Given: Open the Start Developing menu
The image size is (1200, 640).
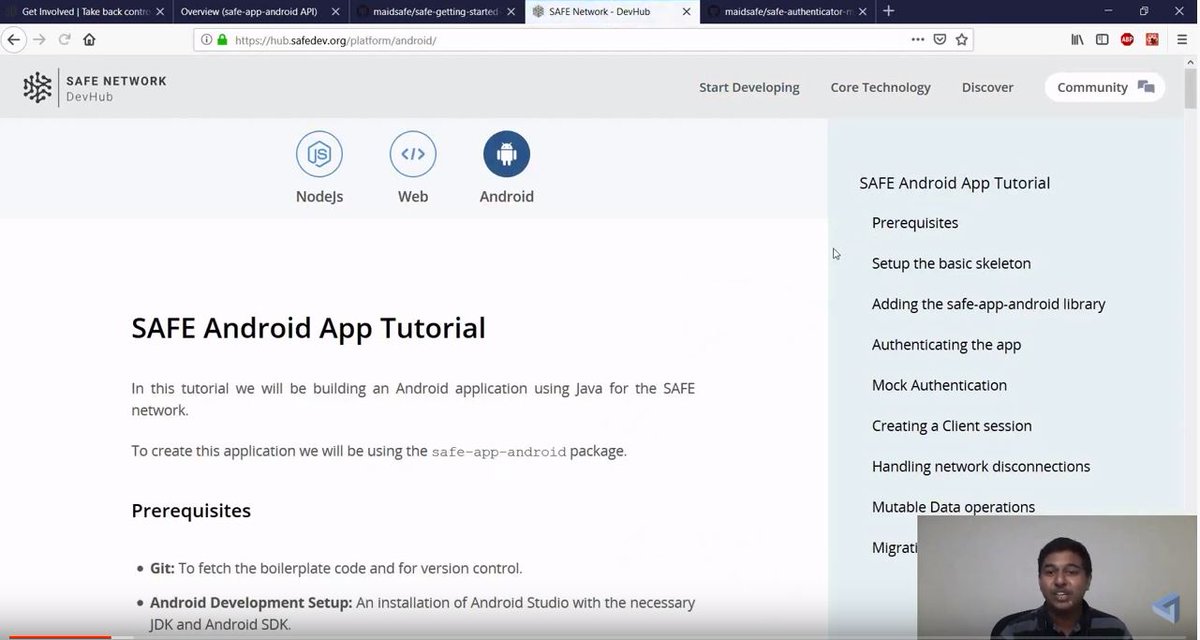Looking at the screenshot, I should (x=748, y=87).
